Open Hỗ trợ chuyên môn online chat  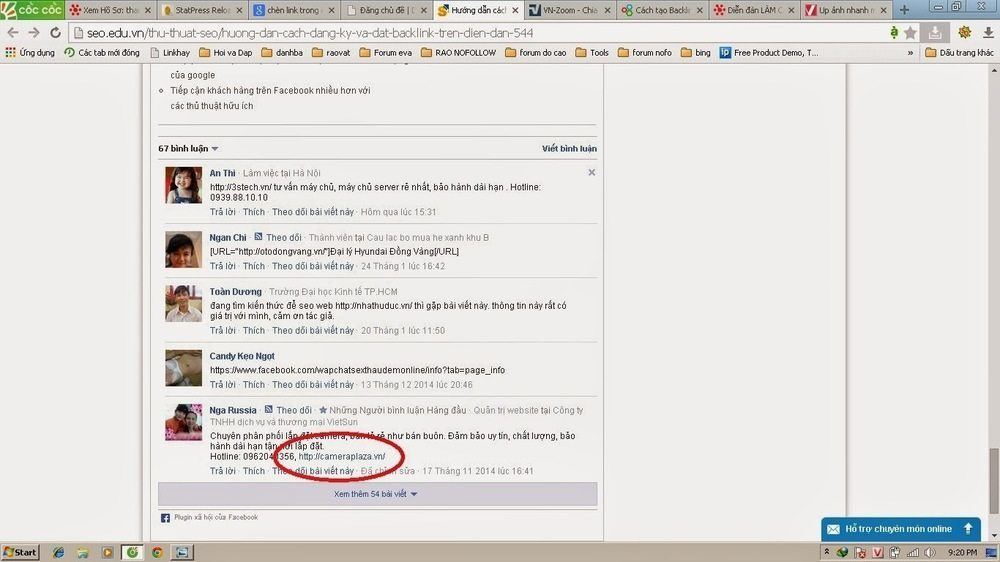pos(901,529)
